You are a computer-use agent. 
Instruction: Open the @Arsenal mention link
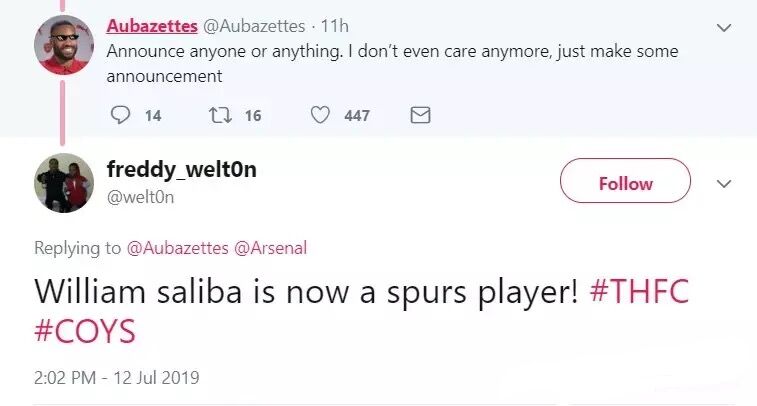click(x=270, y=247)
